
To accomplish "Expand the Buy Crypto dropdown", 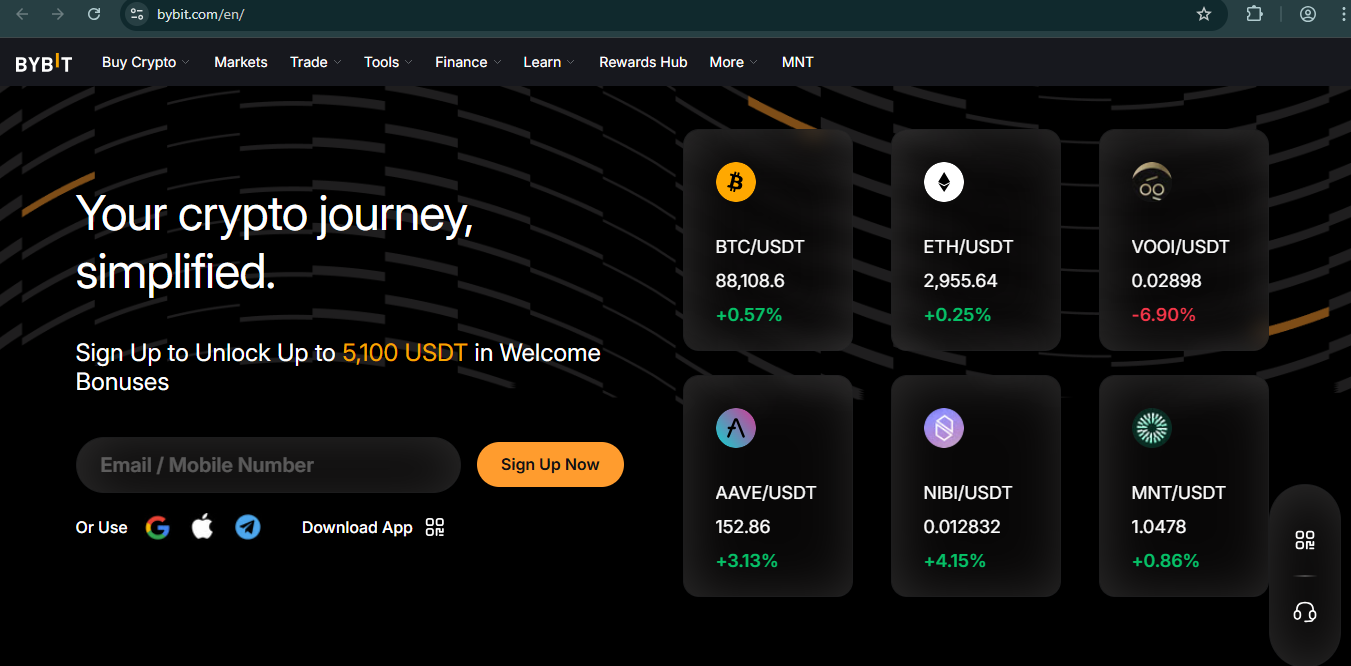I will click(x=146, y=62).
